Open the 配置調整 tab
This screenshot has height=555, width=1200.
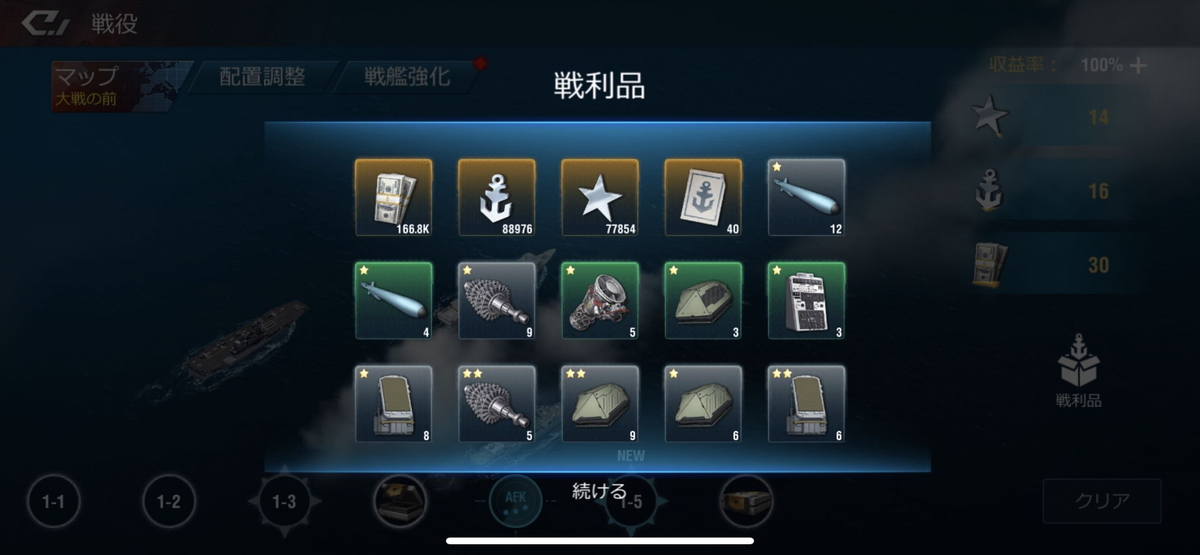[x=262, y=77]
